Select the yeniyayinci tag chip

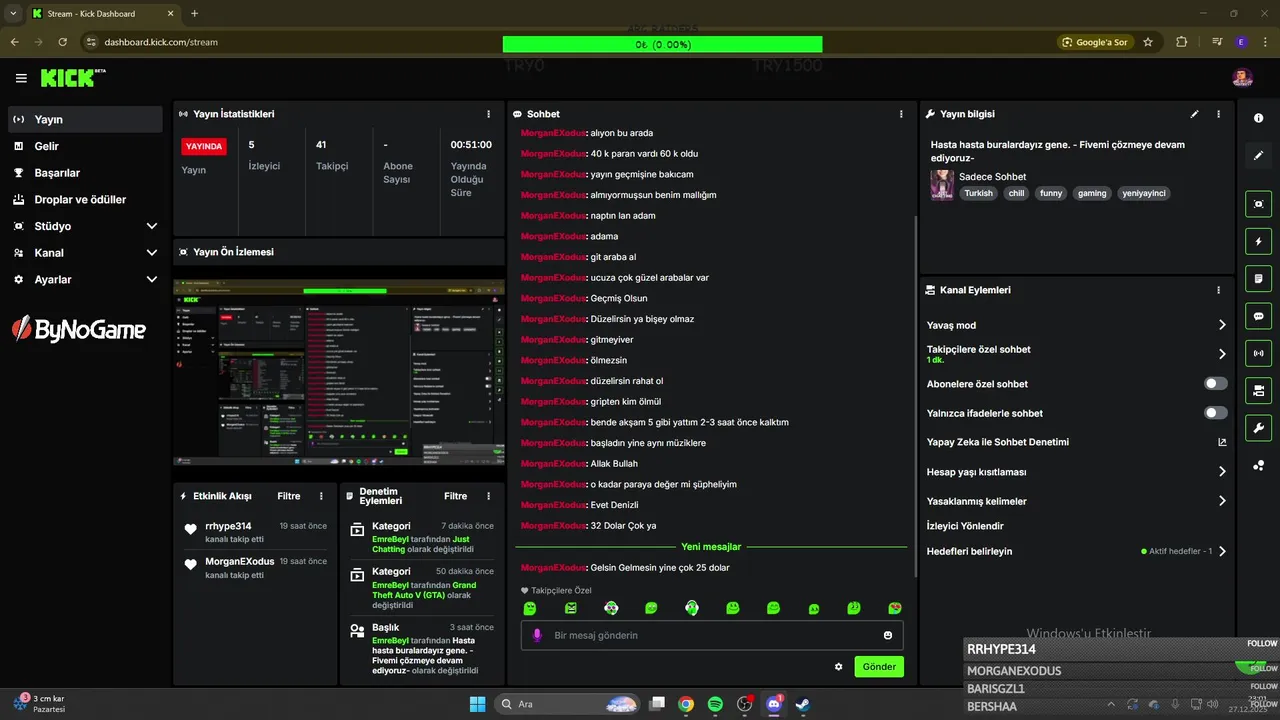pyautogui.click(x=1143, y=193)
